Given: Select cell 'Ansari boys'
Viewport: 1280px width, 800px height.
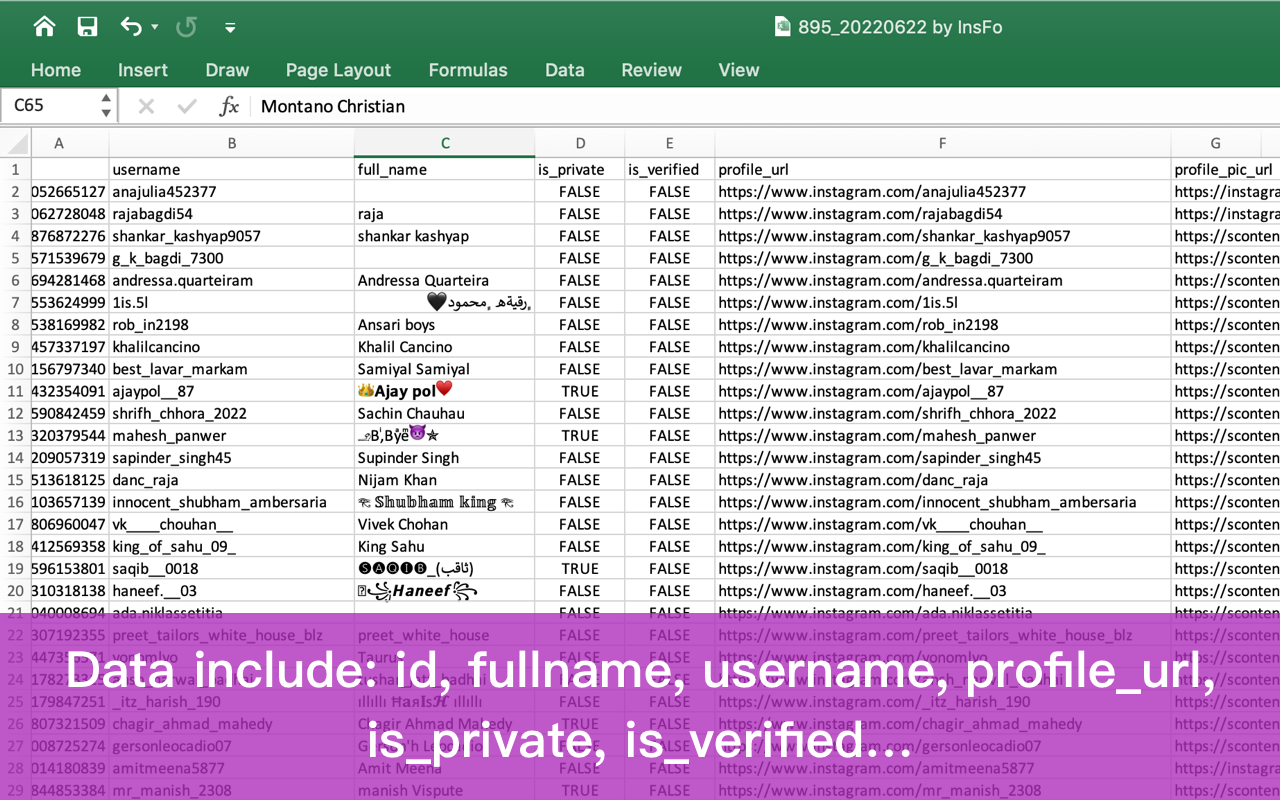Looking at the screenshot, I should point(445,325).
